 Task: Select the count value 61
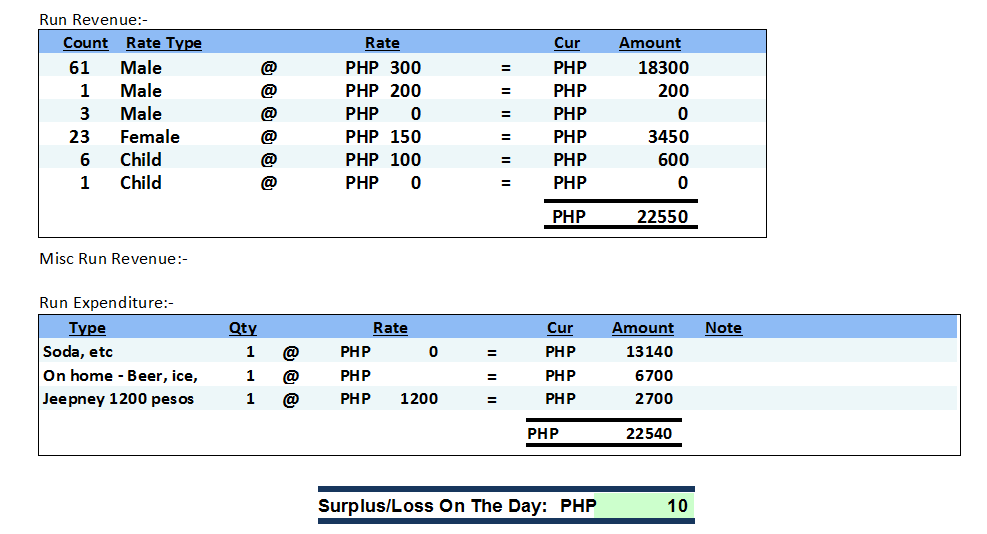click(x=79, y=68)
